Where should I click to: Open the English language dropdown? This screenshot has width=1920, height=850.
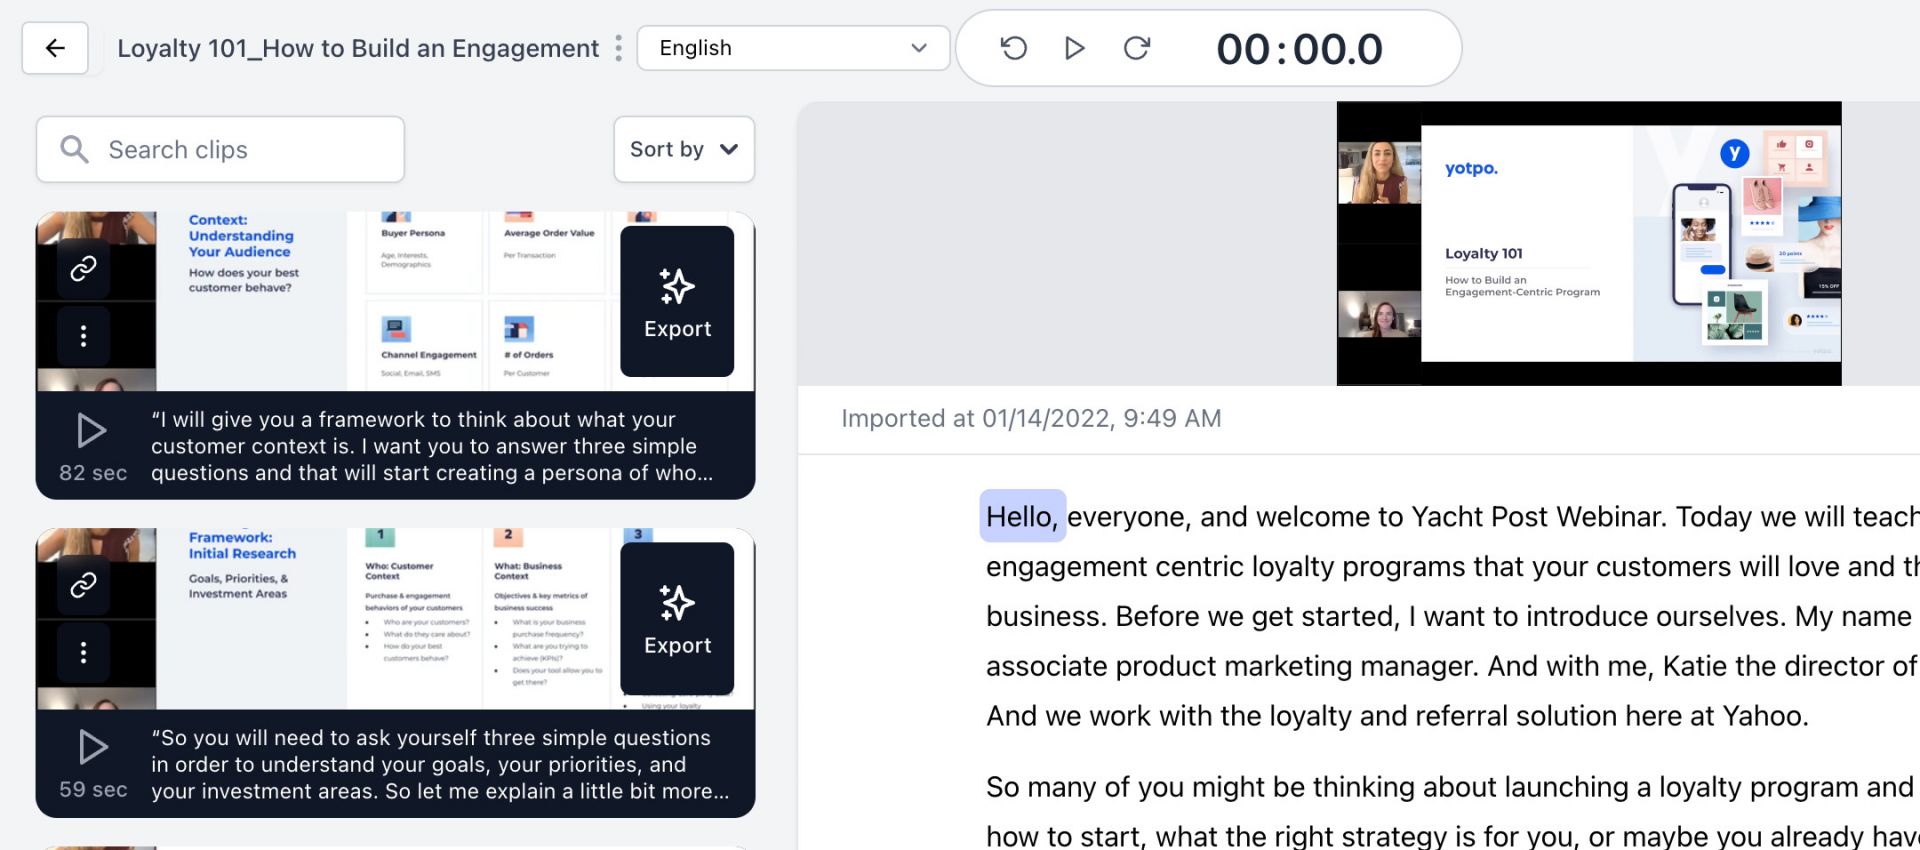pyautogui.click(x=792, y=48)
